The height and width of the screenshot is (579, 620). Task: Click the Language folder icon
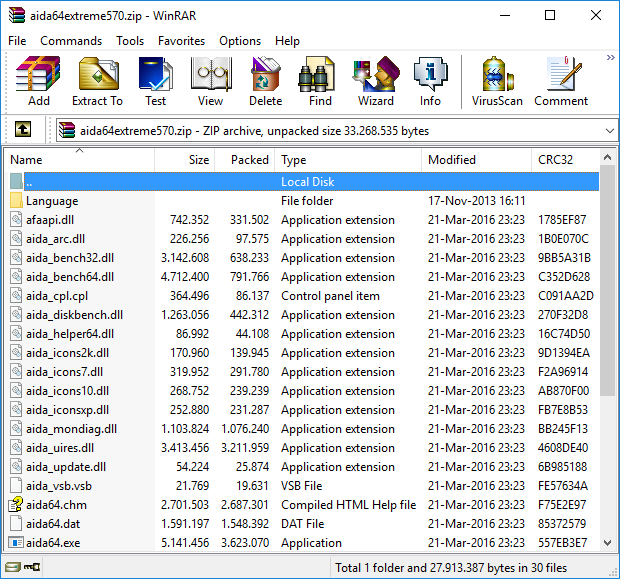click(16, 201)
